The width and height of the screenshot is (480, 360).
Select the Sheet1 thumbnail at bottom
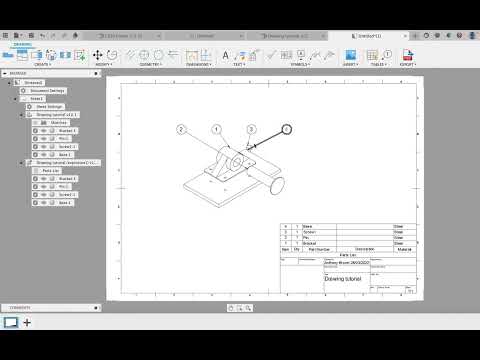tap(11, 322)
